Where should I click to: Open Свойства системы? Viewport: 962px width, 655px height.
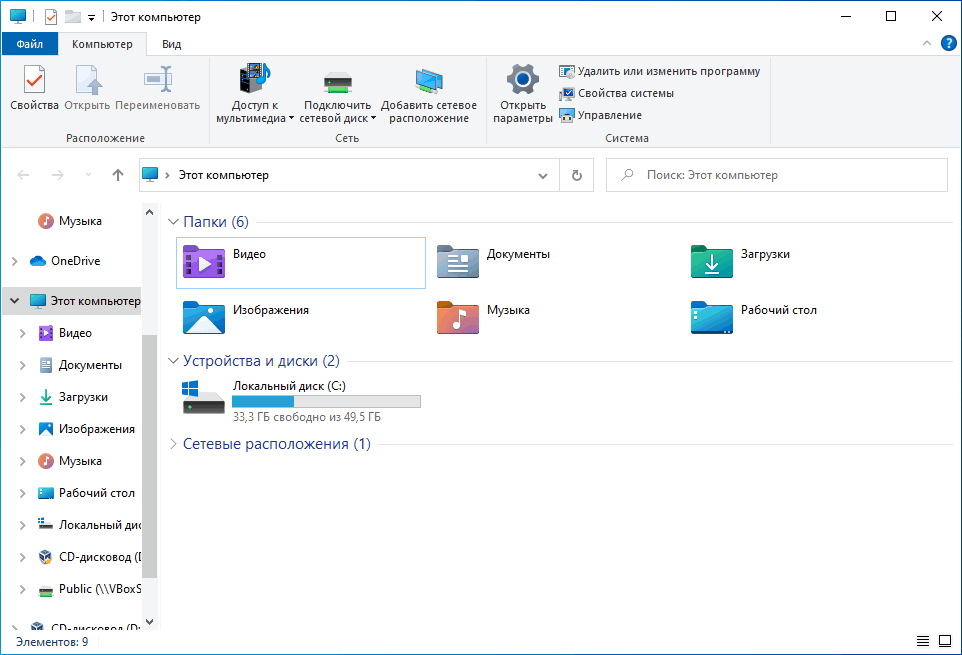tap(617, 93)
